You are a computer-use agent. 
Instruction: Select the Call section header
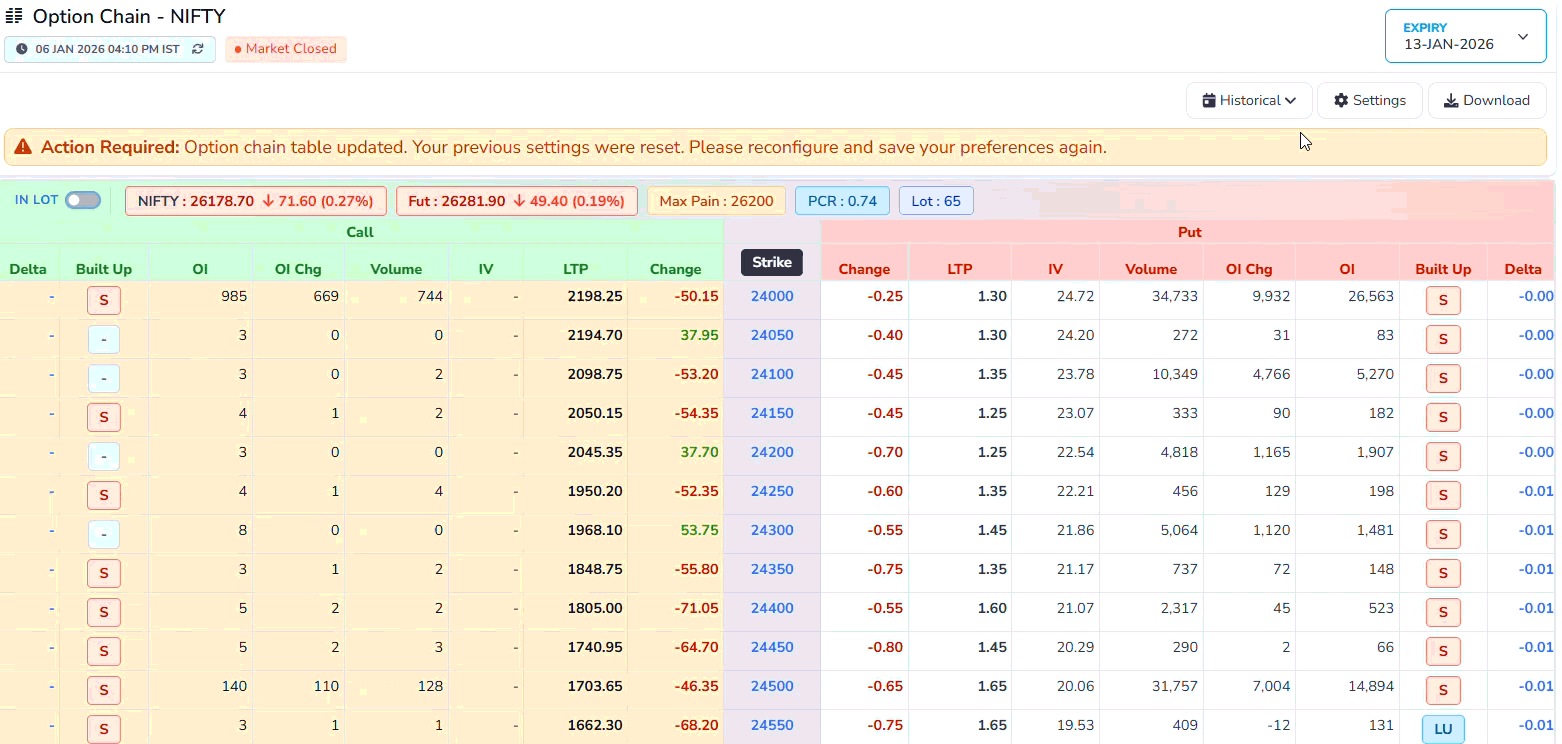[360, 232]
